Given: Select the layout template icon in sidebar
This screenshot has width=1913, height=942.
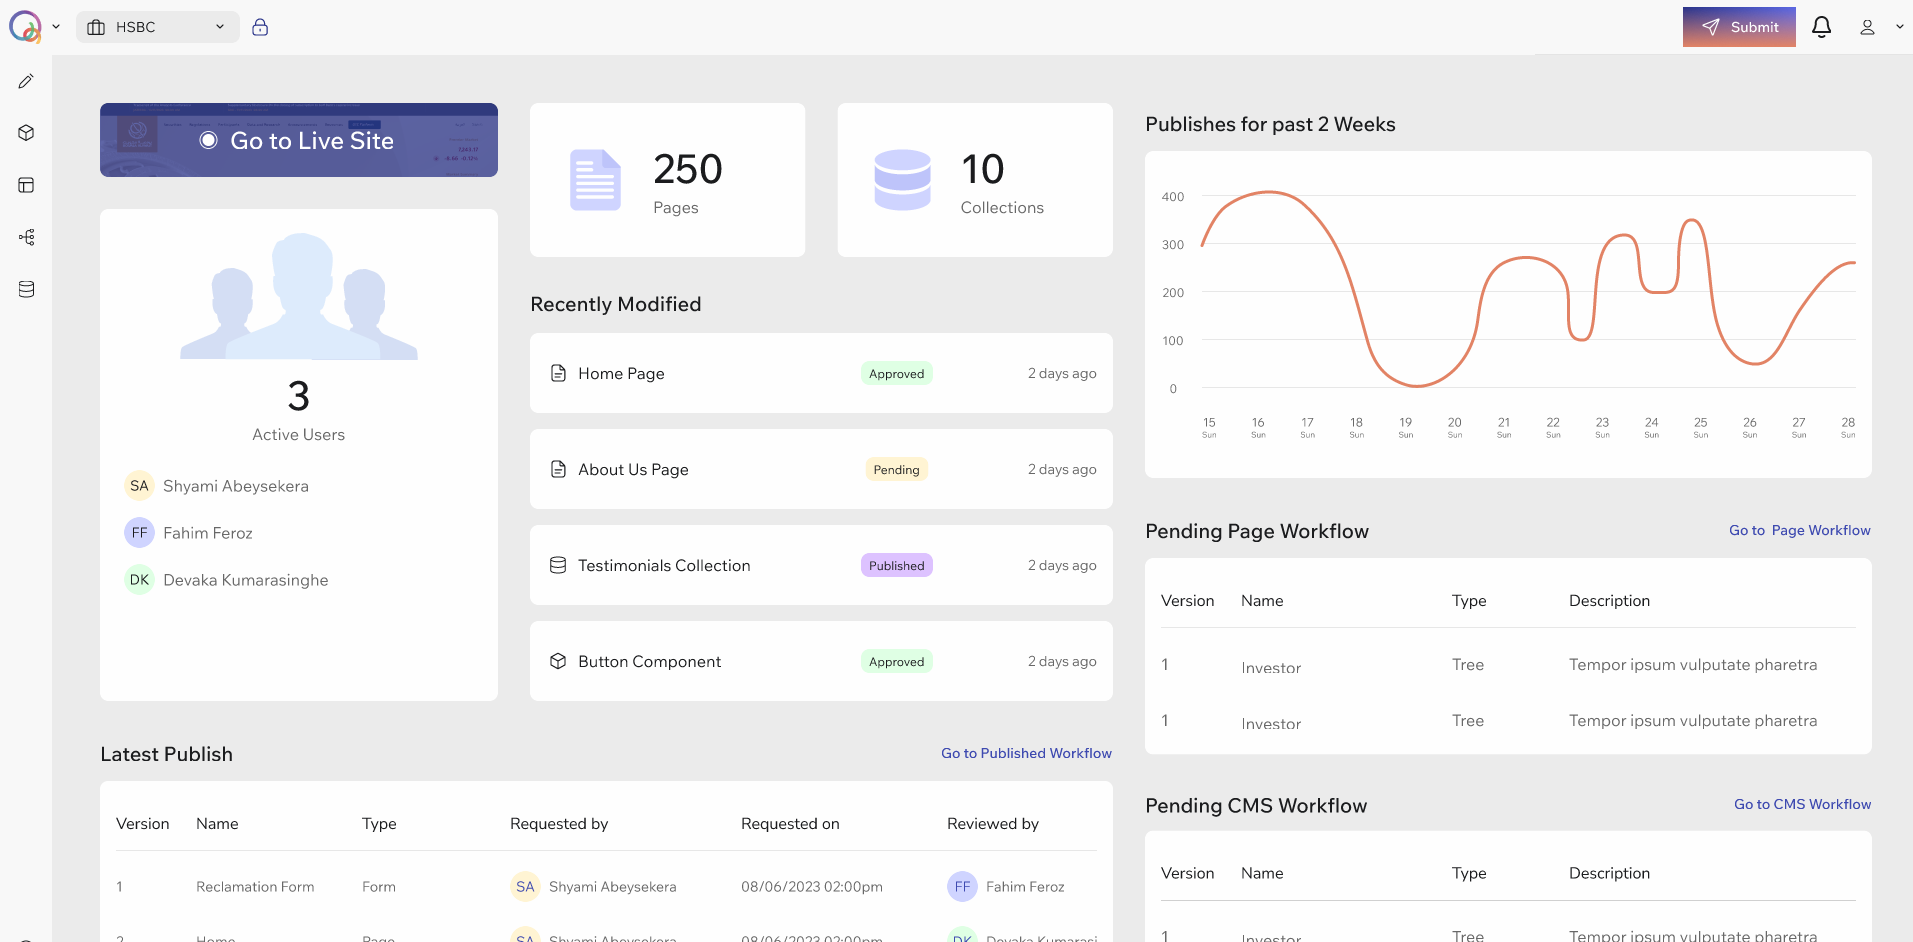Looking at the screenshot, I should (x=26, y=185).
